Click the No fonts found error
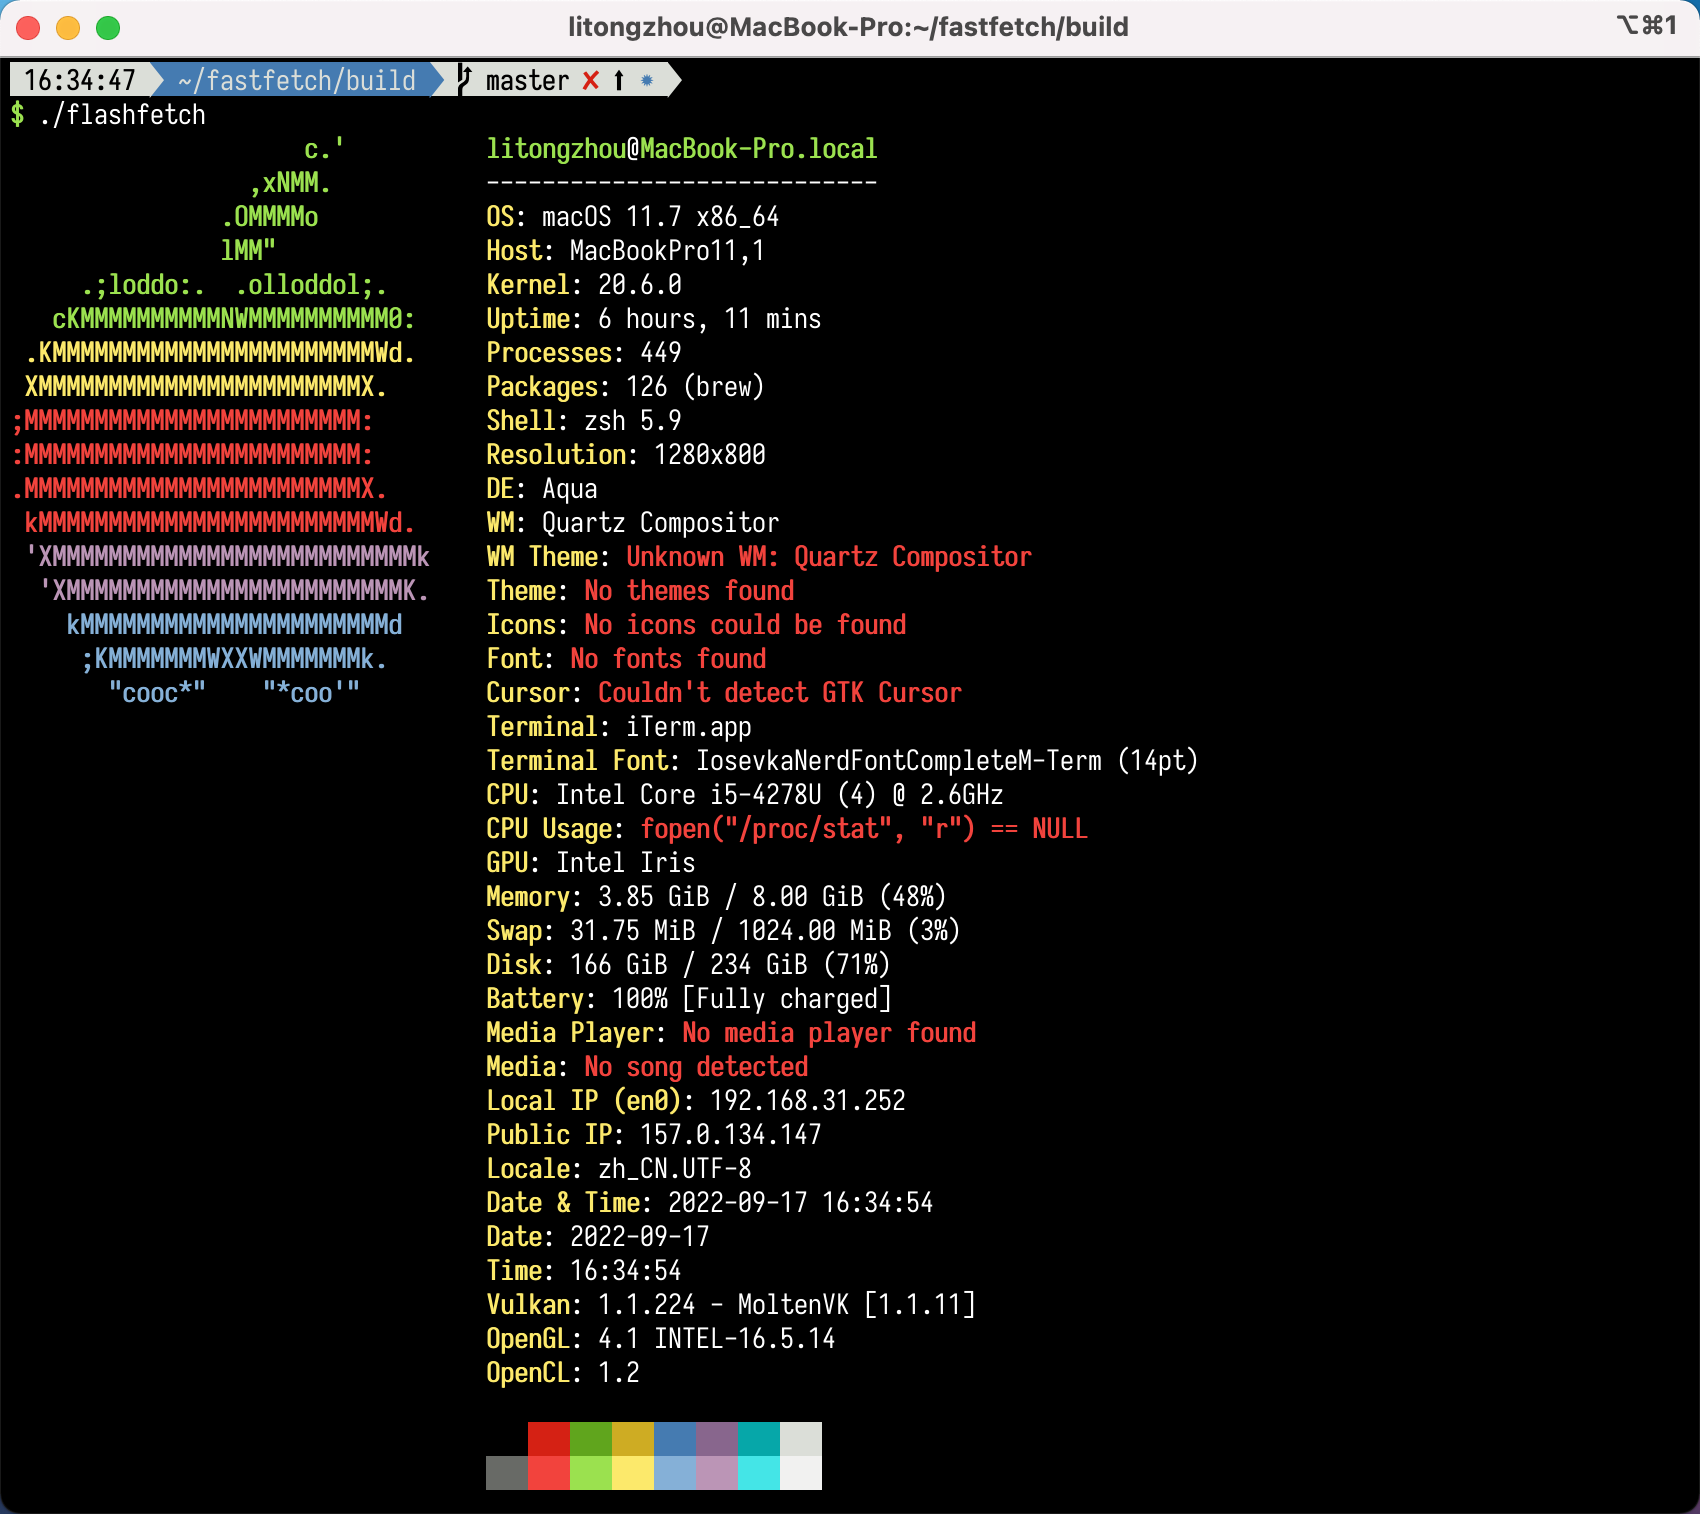Viewport: 1700px width, 1514px height. pos(668,659)
